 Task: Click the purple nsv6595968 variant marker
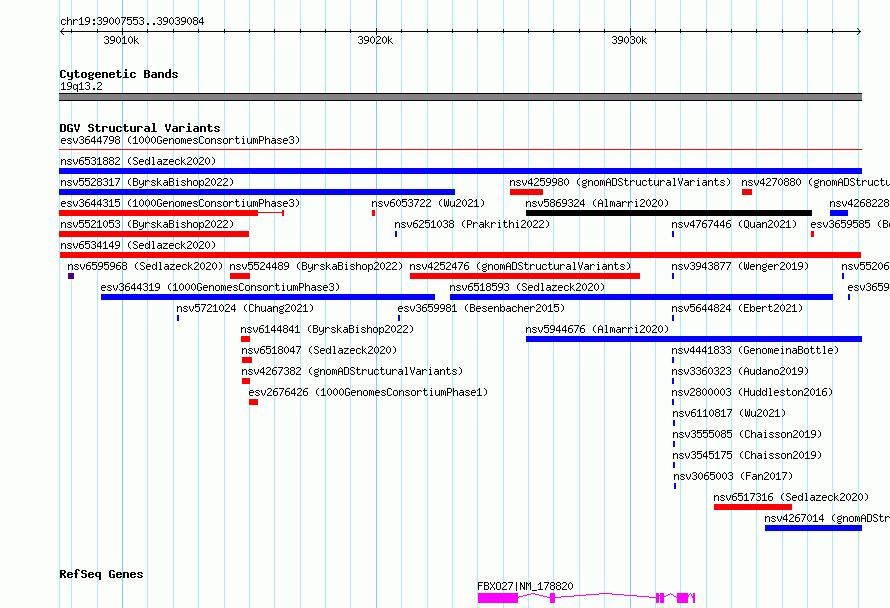pyautogui.click(x=71, y=276)
